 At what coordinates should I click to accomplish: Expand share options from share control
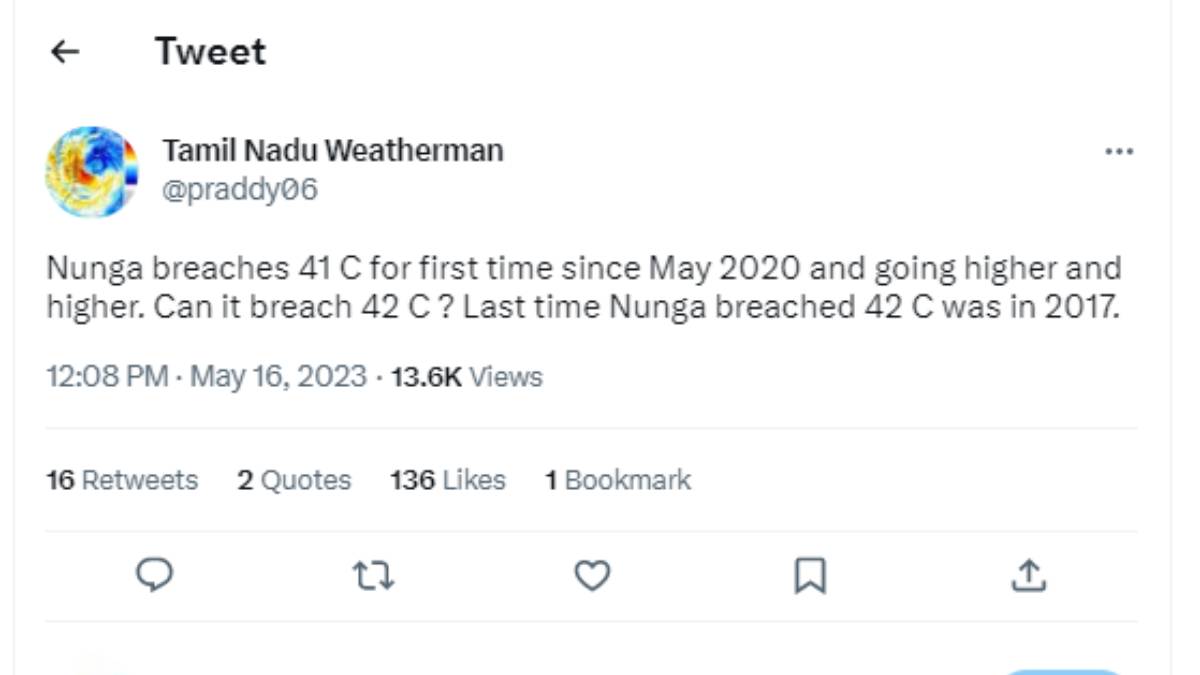tap(1030, 575)
